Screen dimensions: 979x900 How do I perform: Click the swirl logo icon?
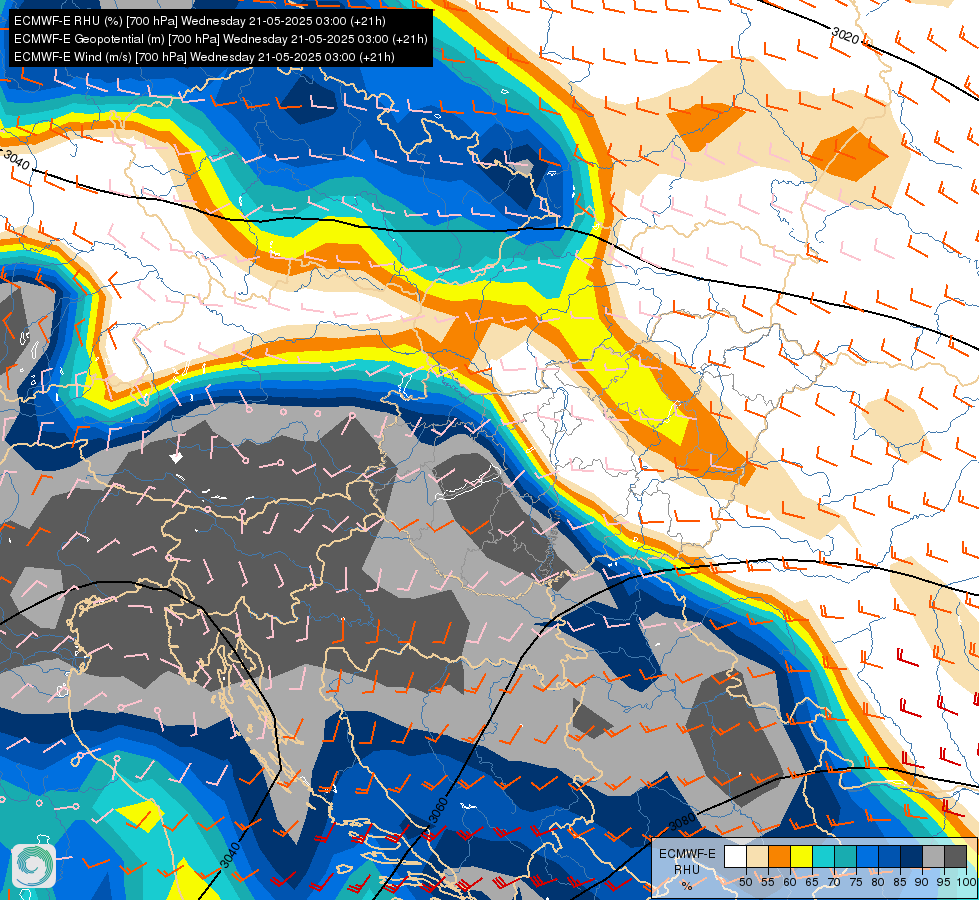coord(33,866)
